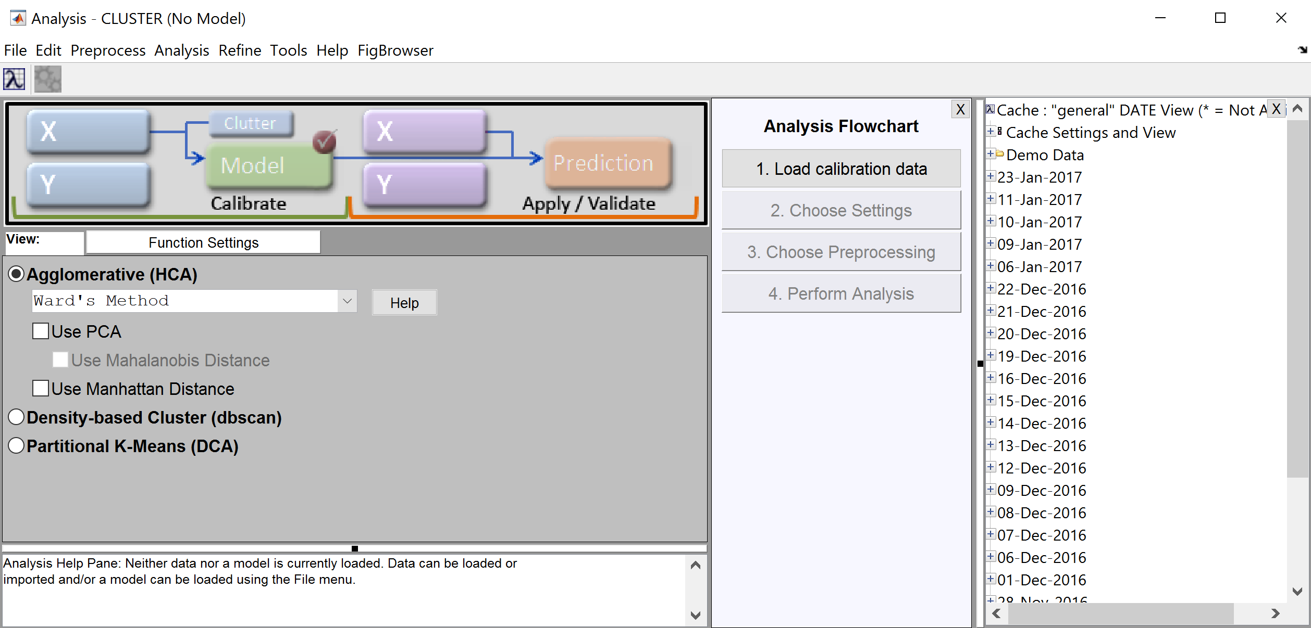Click the lambda icon in the toolbar
The image size is (1311, 628).
[x=15, y=79]
